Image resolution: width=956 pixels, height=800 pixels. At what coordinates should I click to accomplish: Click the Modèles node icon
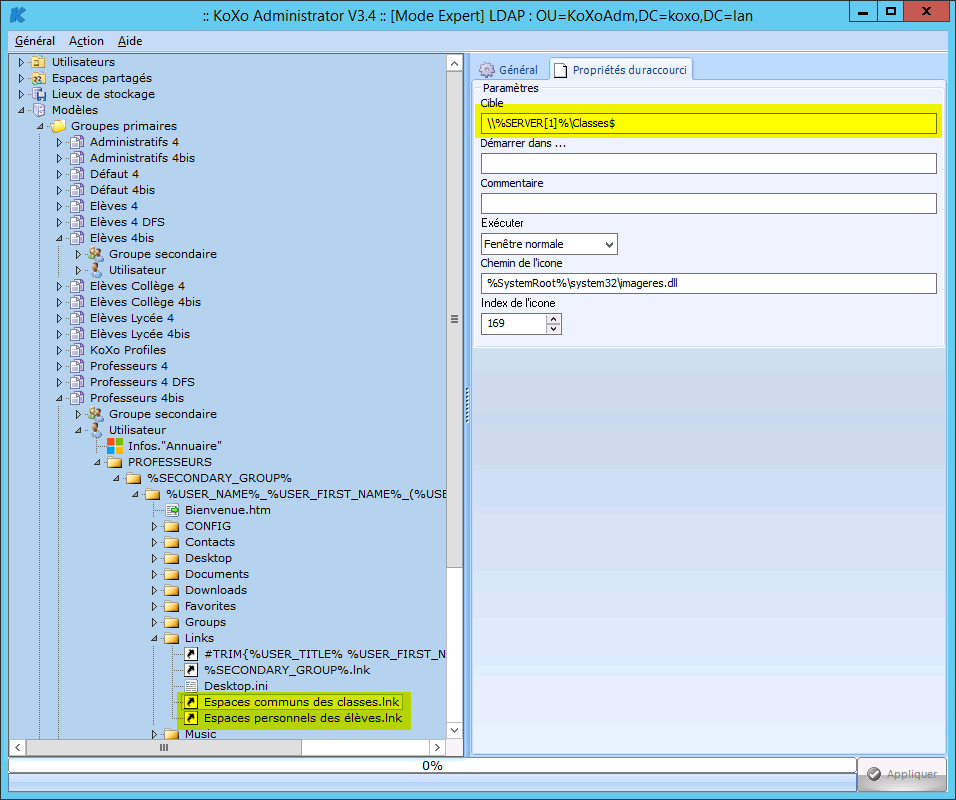pyautogui.click(x=38, y=110)
